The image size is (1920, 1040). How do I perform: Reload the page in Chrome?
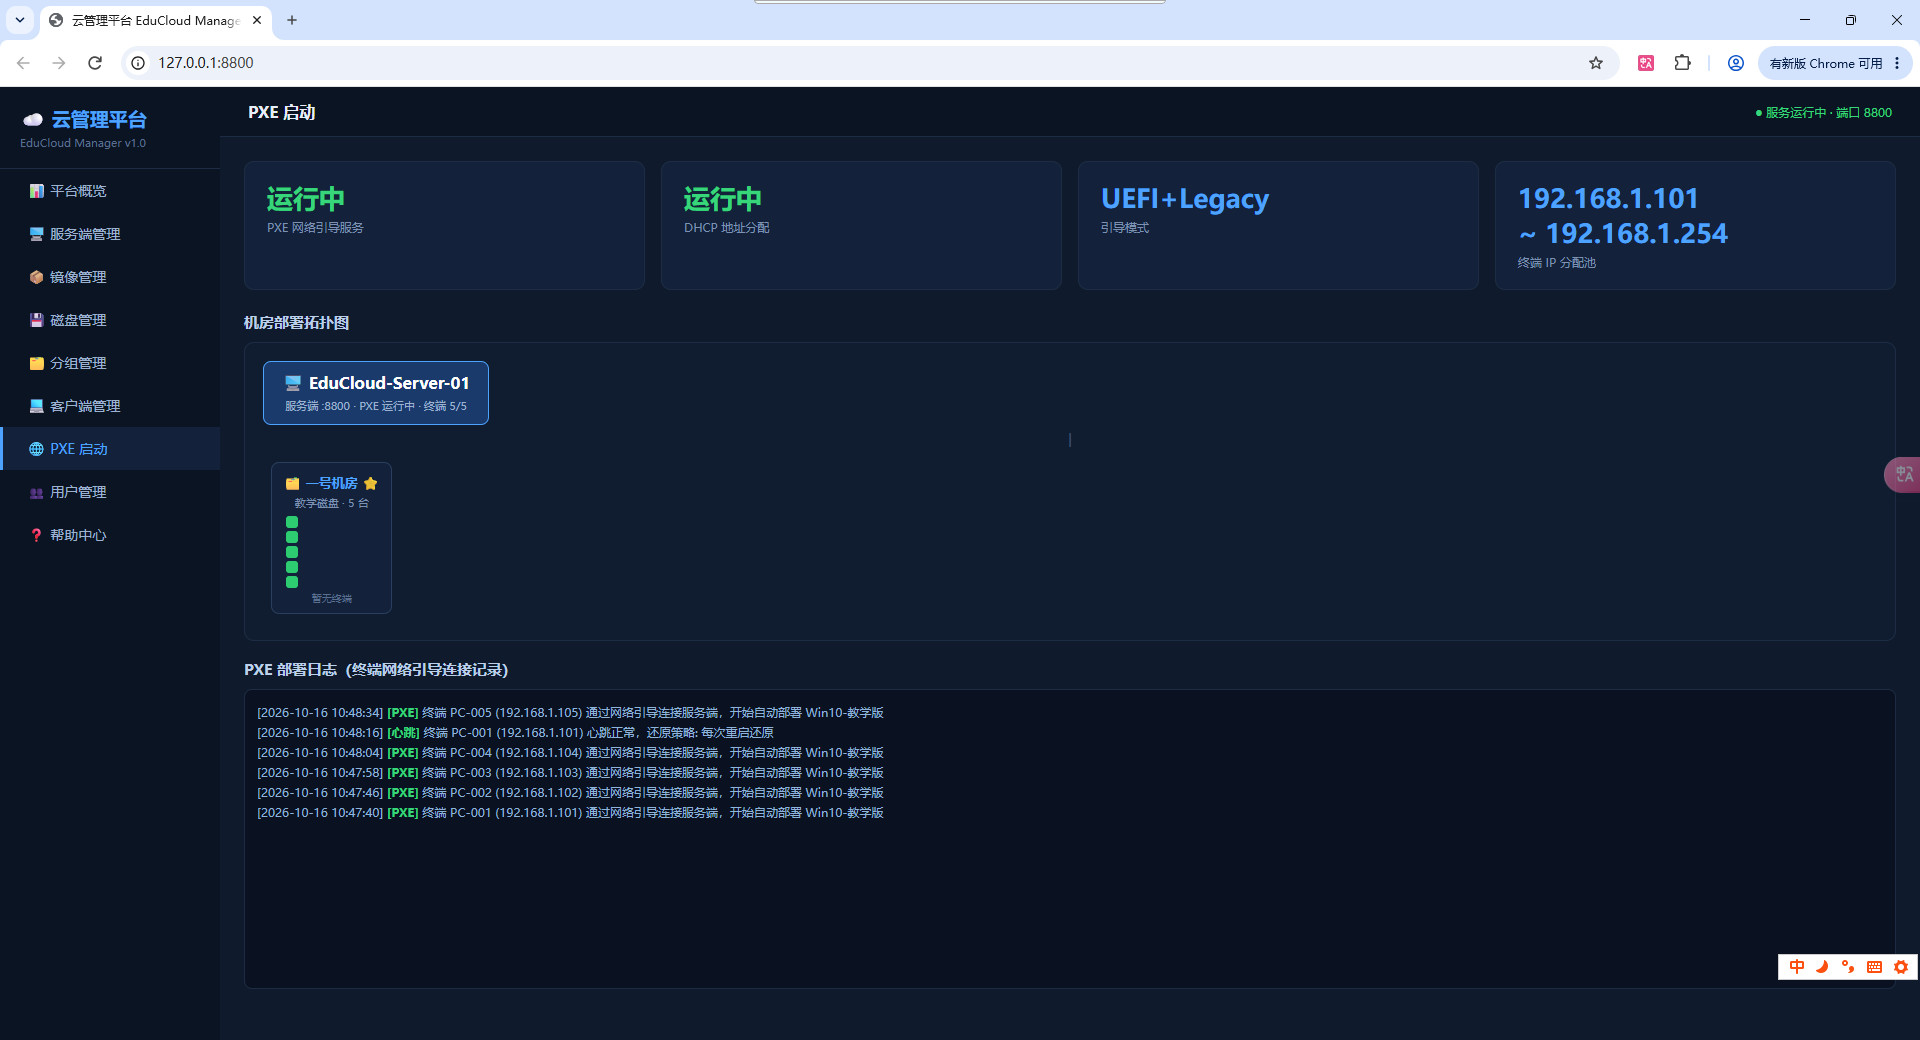95,63
